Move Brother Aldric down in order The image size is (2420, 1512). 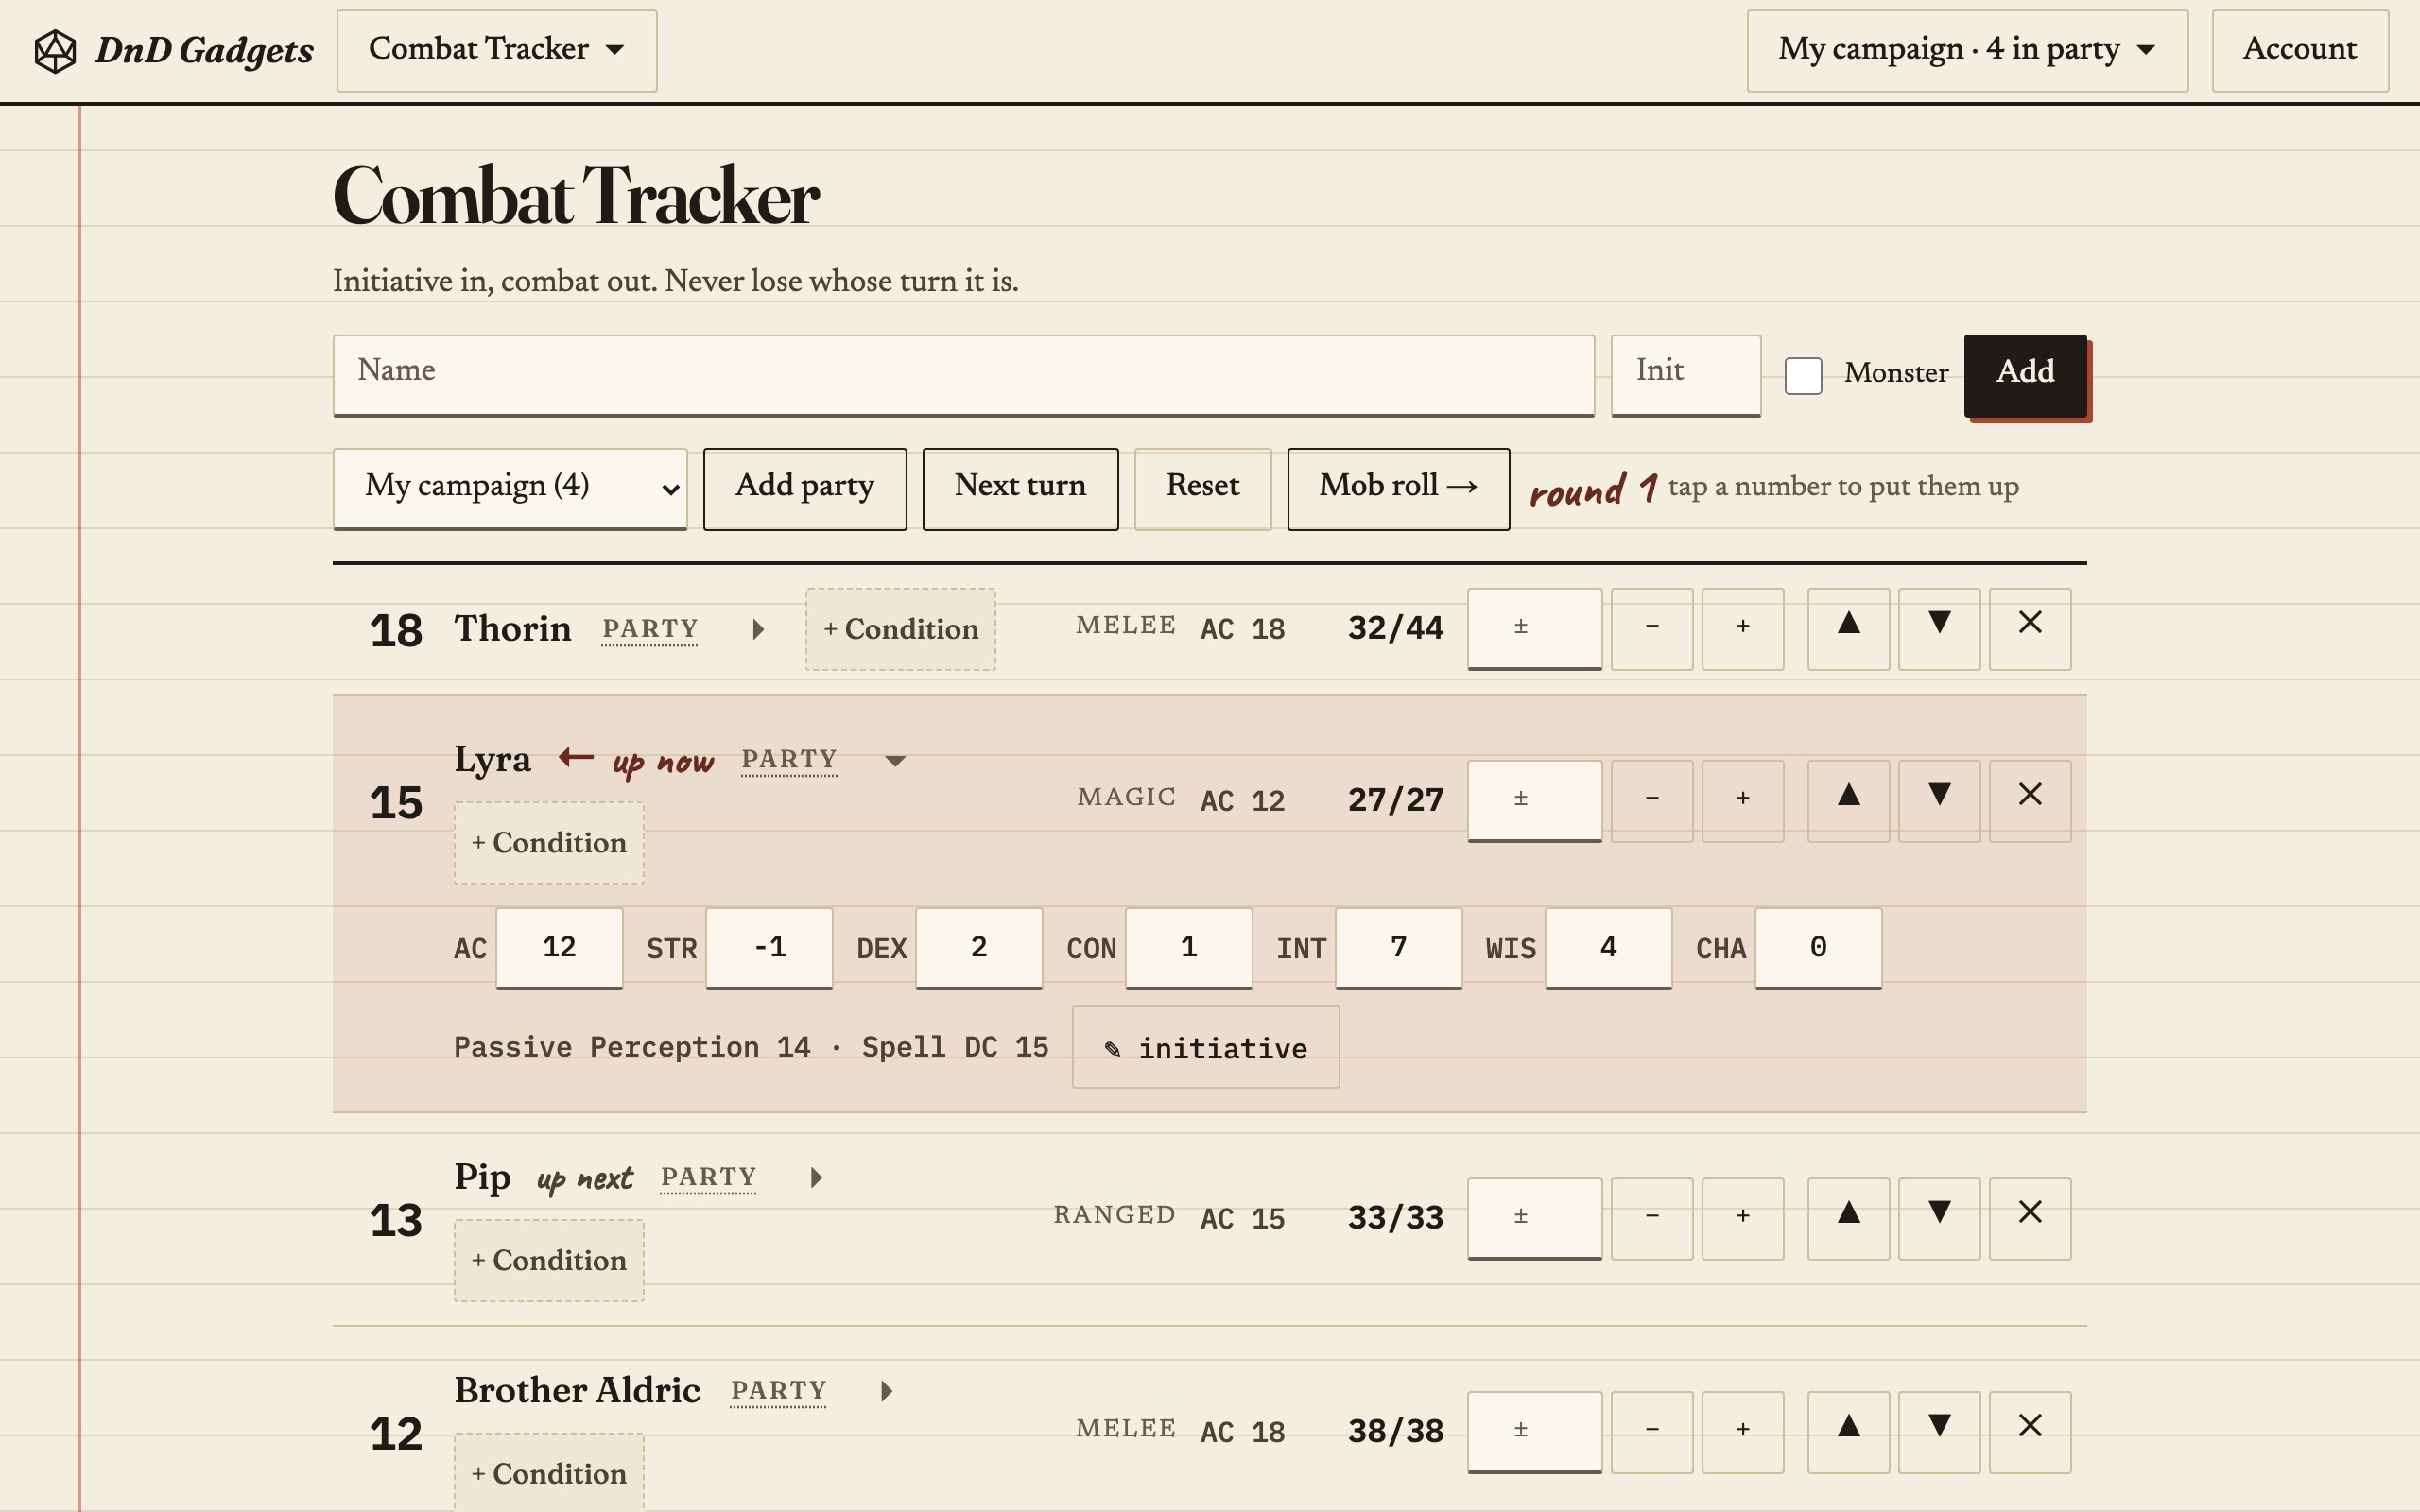tap(1939, 1432)
